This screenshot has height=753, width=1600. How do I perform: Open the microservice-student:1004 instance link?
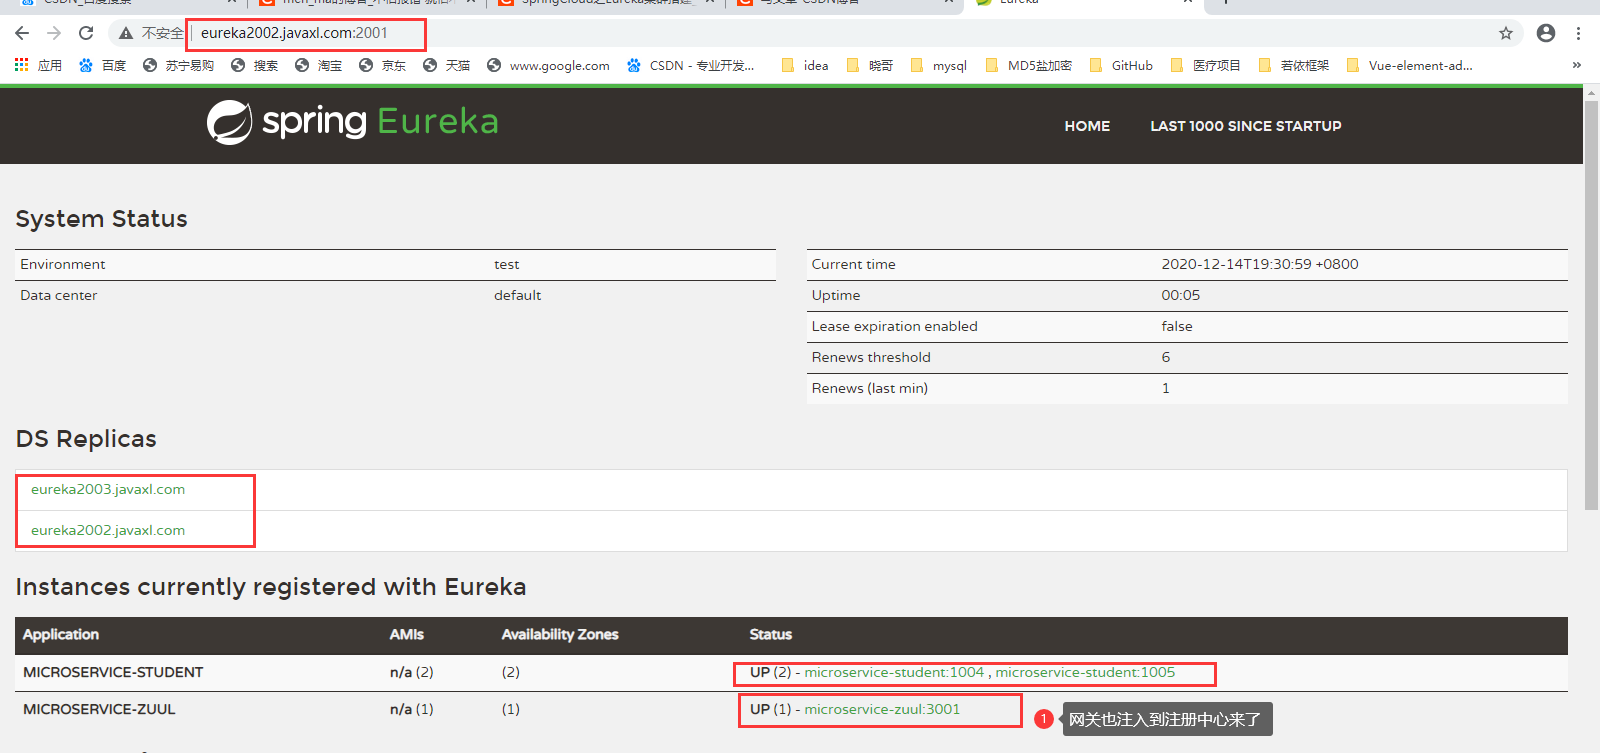point(894,672)
